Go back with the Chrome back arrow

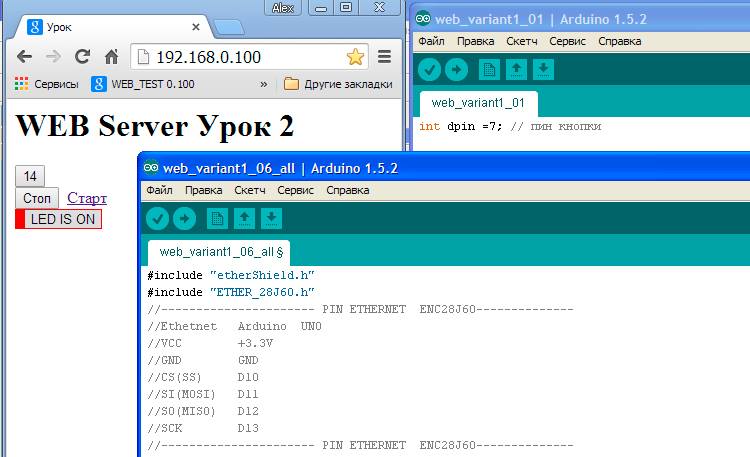(24, 57)
